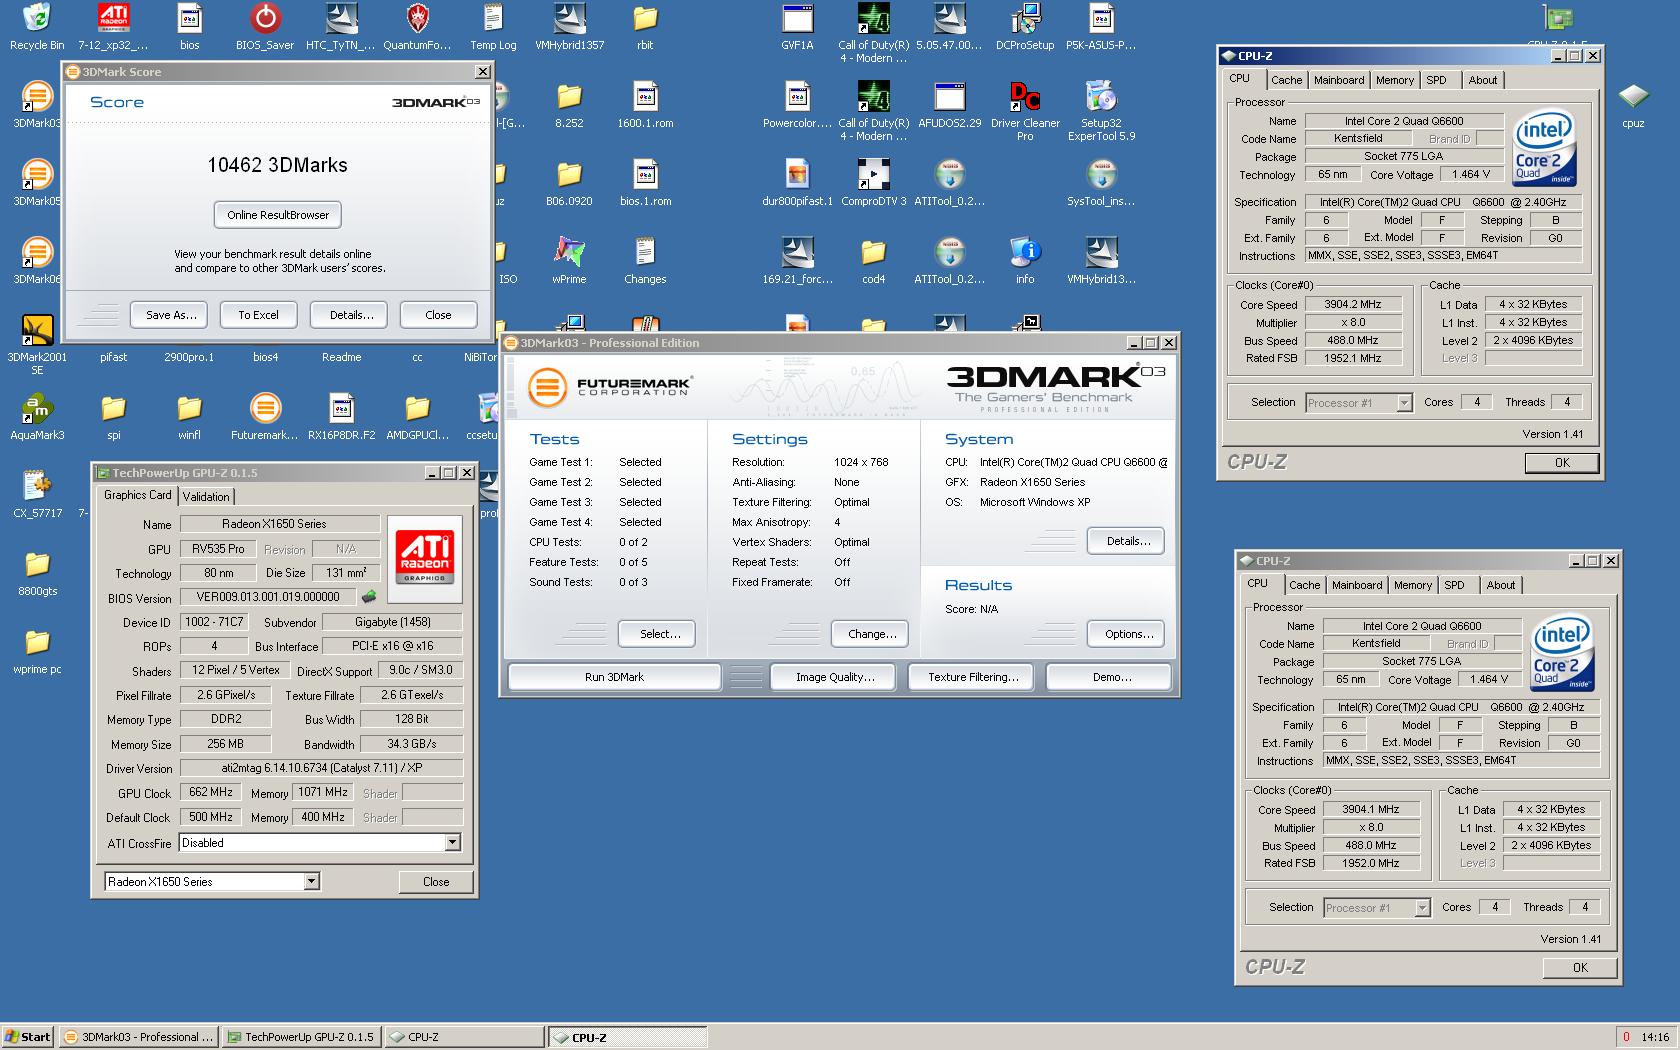The image size is (1680, 1050).
Task: Click the Close button in GPU-Z
Action: [x=436, y=882]
